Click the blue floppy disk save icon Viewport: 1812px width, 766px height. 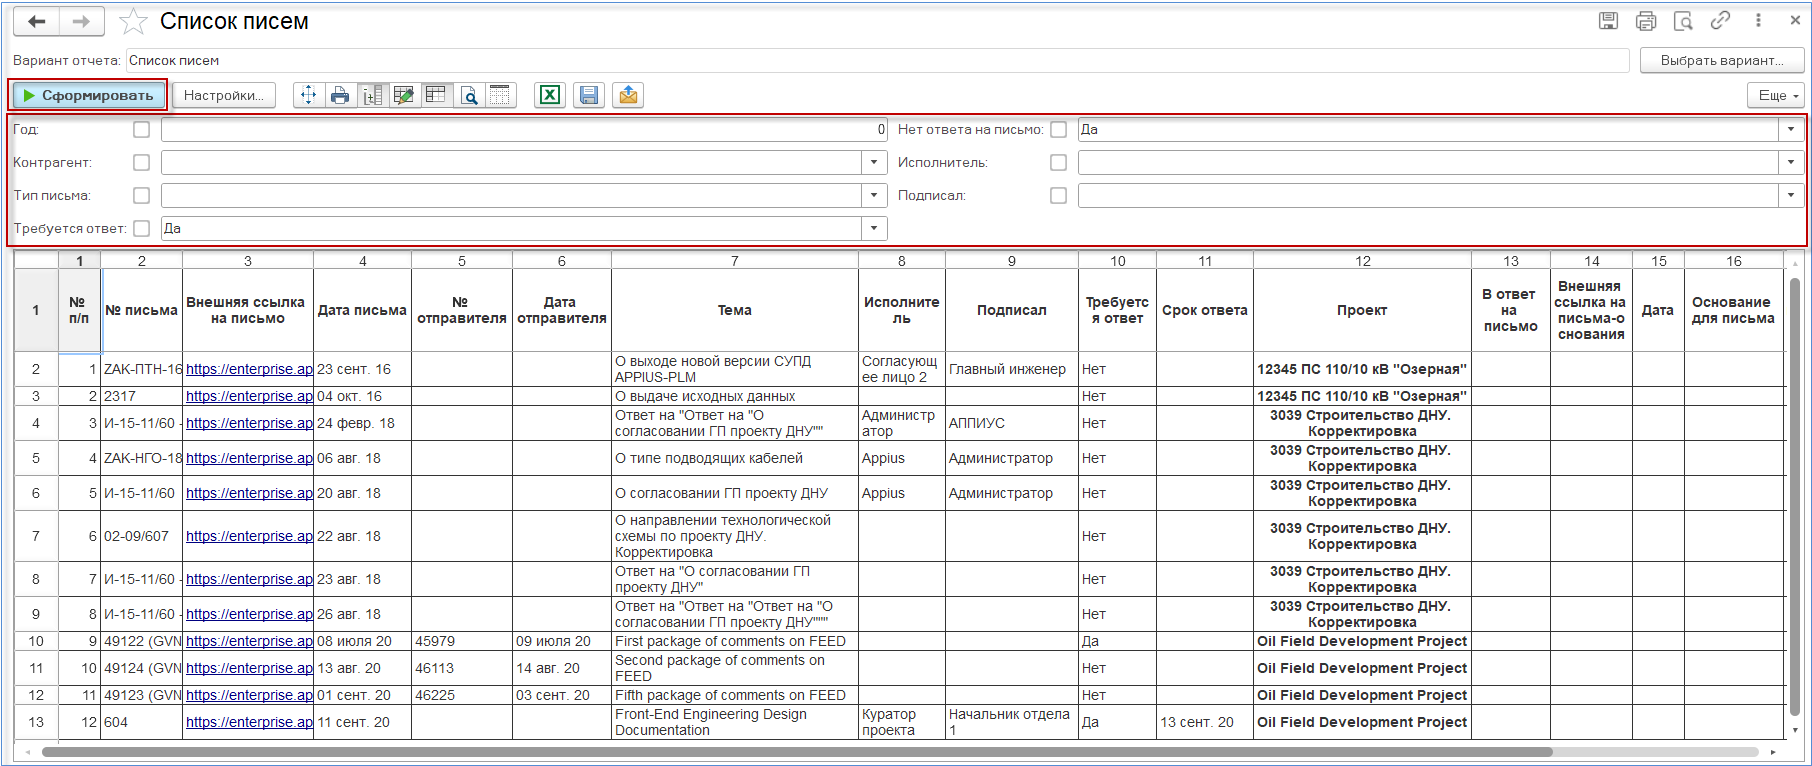pos(589,95)
